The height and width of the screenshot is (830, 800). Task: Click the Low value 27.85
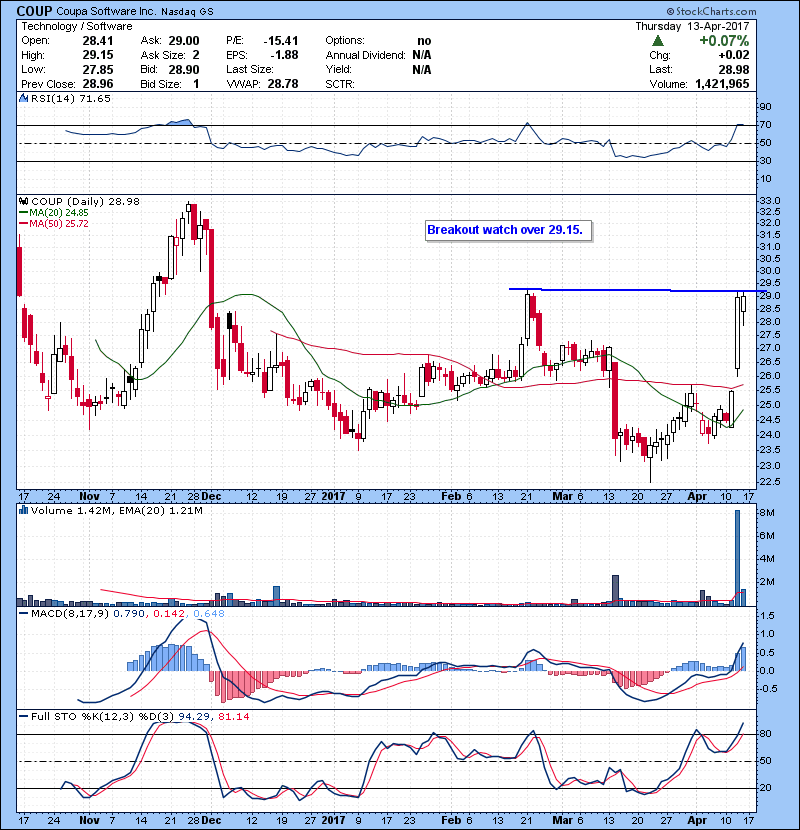(98, 69)
